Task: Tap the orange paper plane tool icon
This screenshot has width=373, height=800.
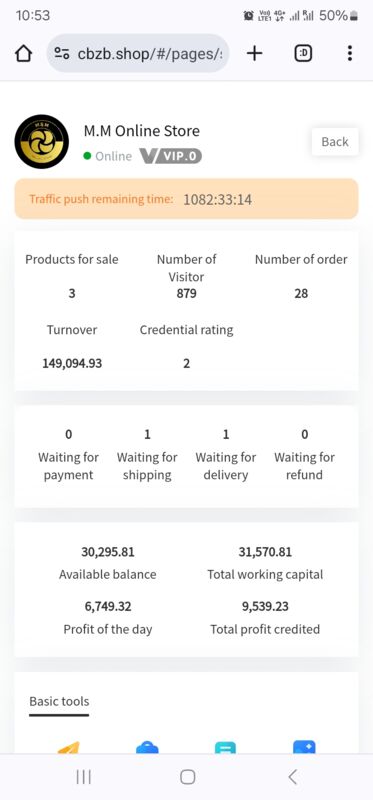Action: pyautogui.click(x=69, y=748)
